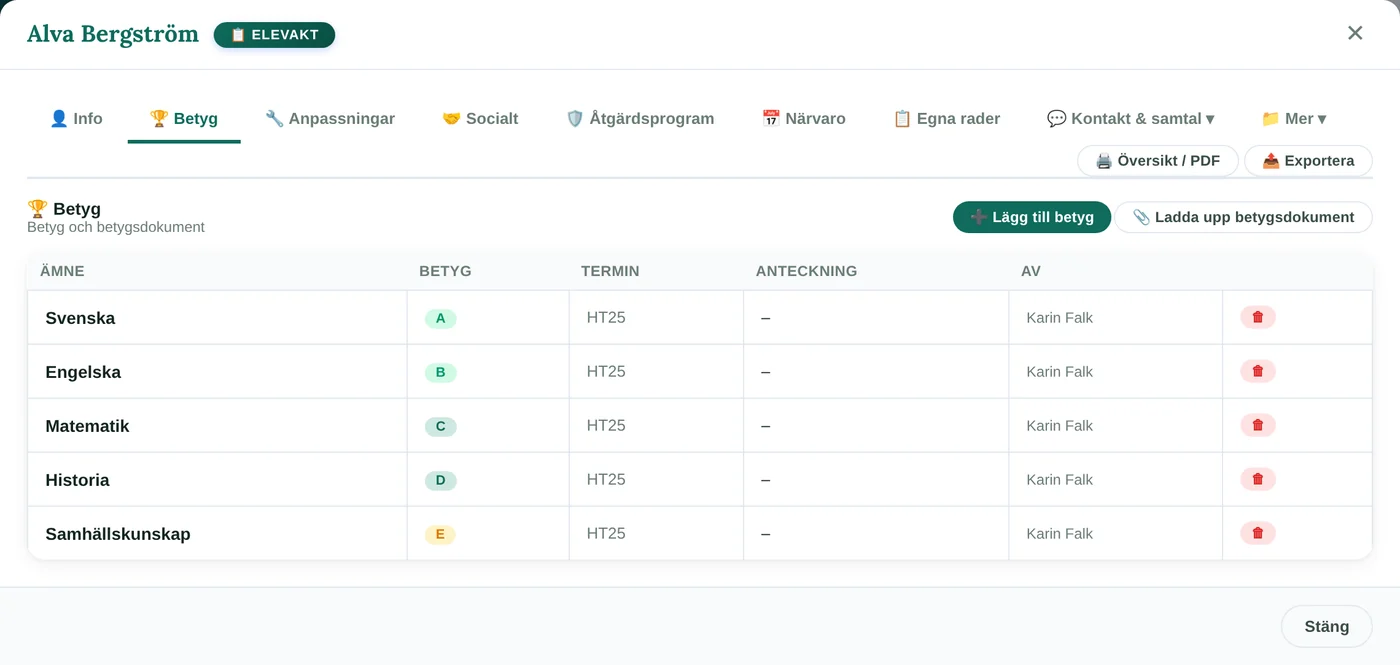Click the grade A badge for Svenska
Image resolution: width=1400 pixels, height=665 pixels.
441,318
